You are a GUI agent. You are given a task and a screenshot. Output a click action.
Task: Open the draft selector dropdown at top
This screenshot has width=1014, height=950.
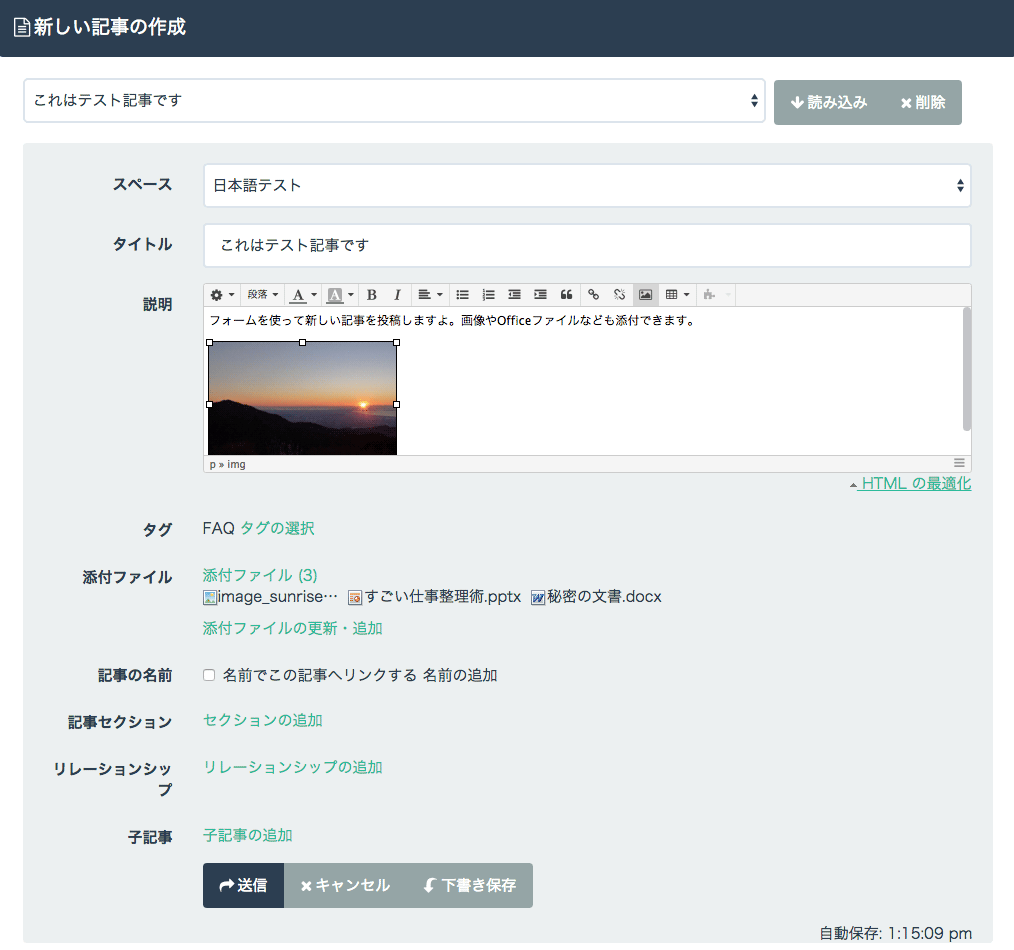[394, 100]
